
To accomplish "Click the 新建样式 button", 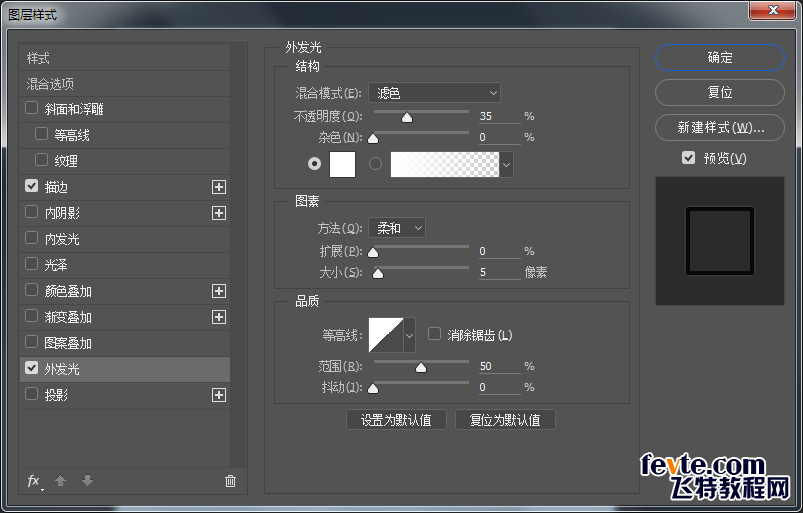I will 720,127.
